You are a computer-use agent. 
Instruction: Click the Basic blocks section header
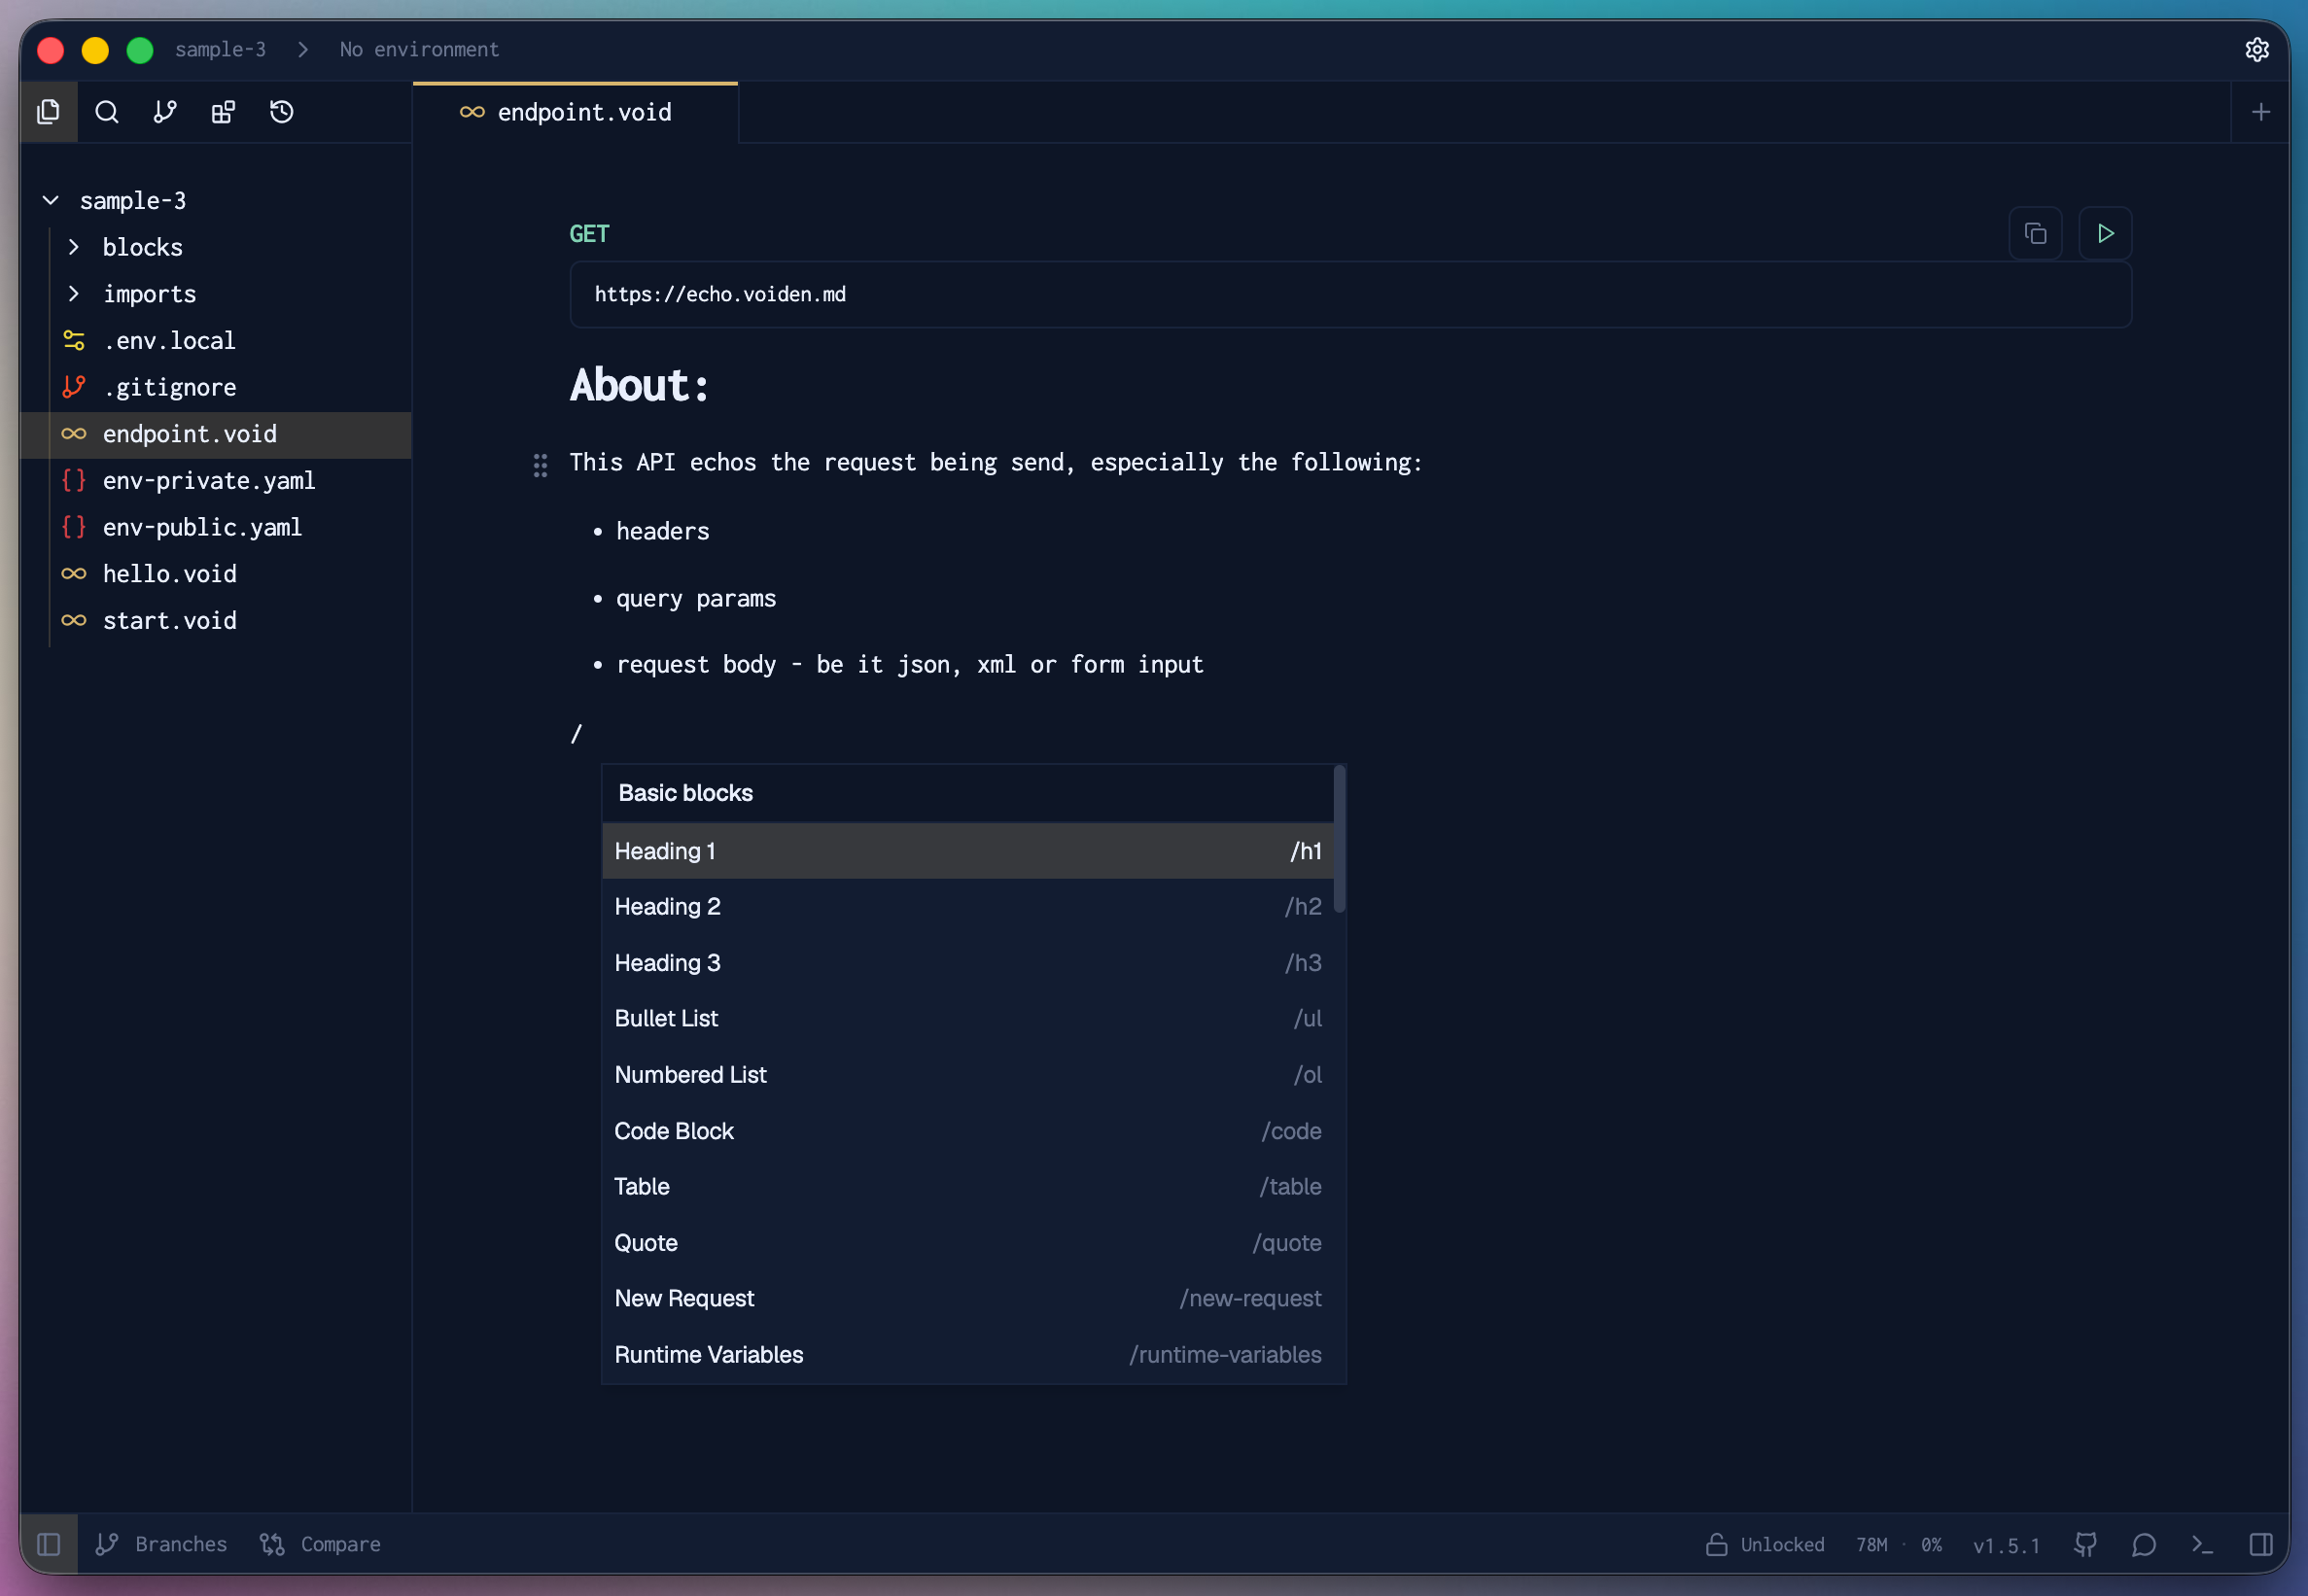point(685,793)
